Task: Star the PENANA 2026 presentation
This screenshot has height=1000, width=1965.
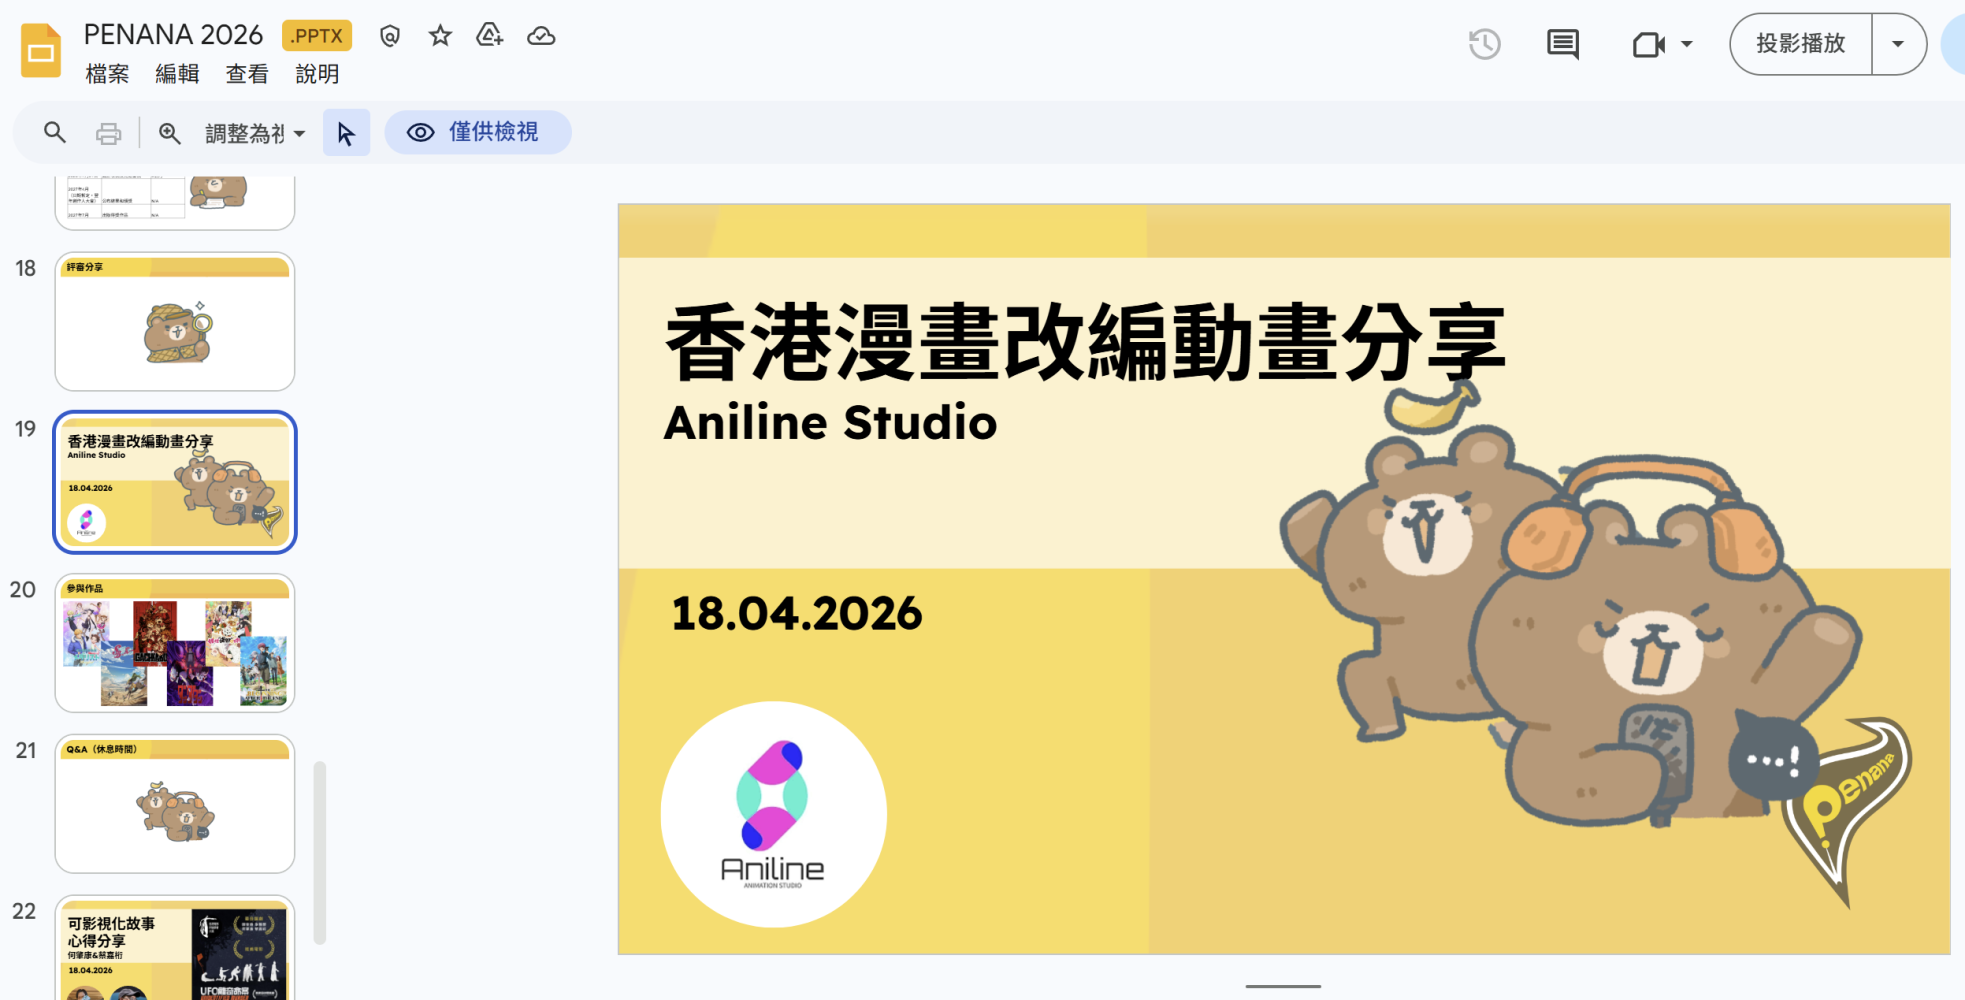Action: [x=440, y=36]
